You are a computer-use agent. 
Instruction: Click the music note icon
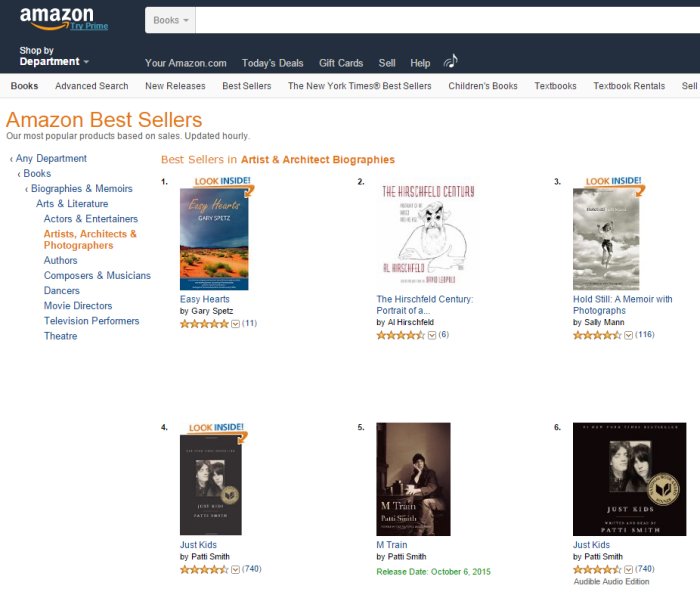coord(450,61)
